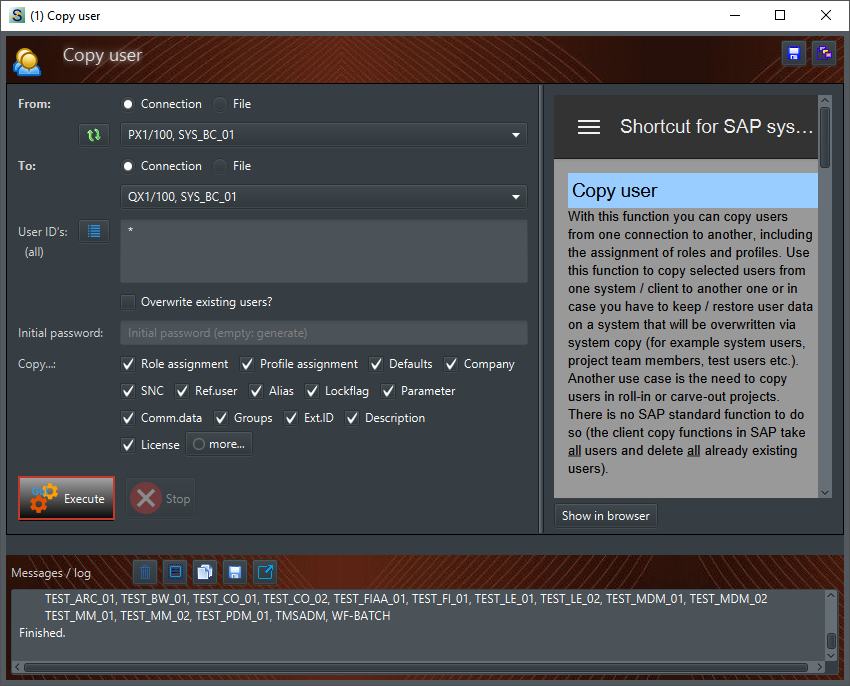Open the User ID's selection list icon

pos(94,231)
